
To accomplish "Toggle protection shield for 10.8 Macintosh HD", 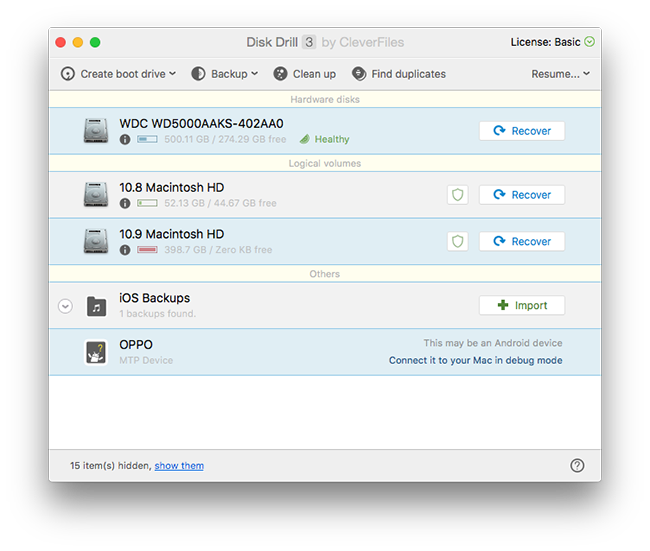I will [458, 195].
